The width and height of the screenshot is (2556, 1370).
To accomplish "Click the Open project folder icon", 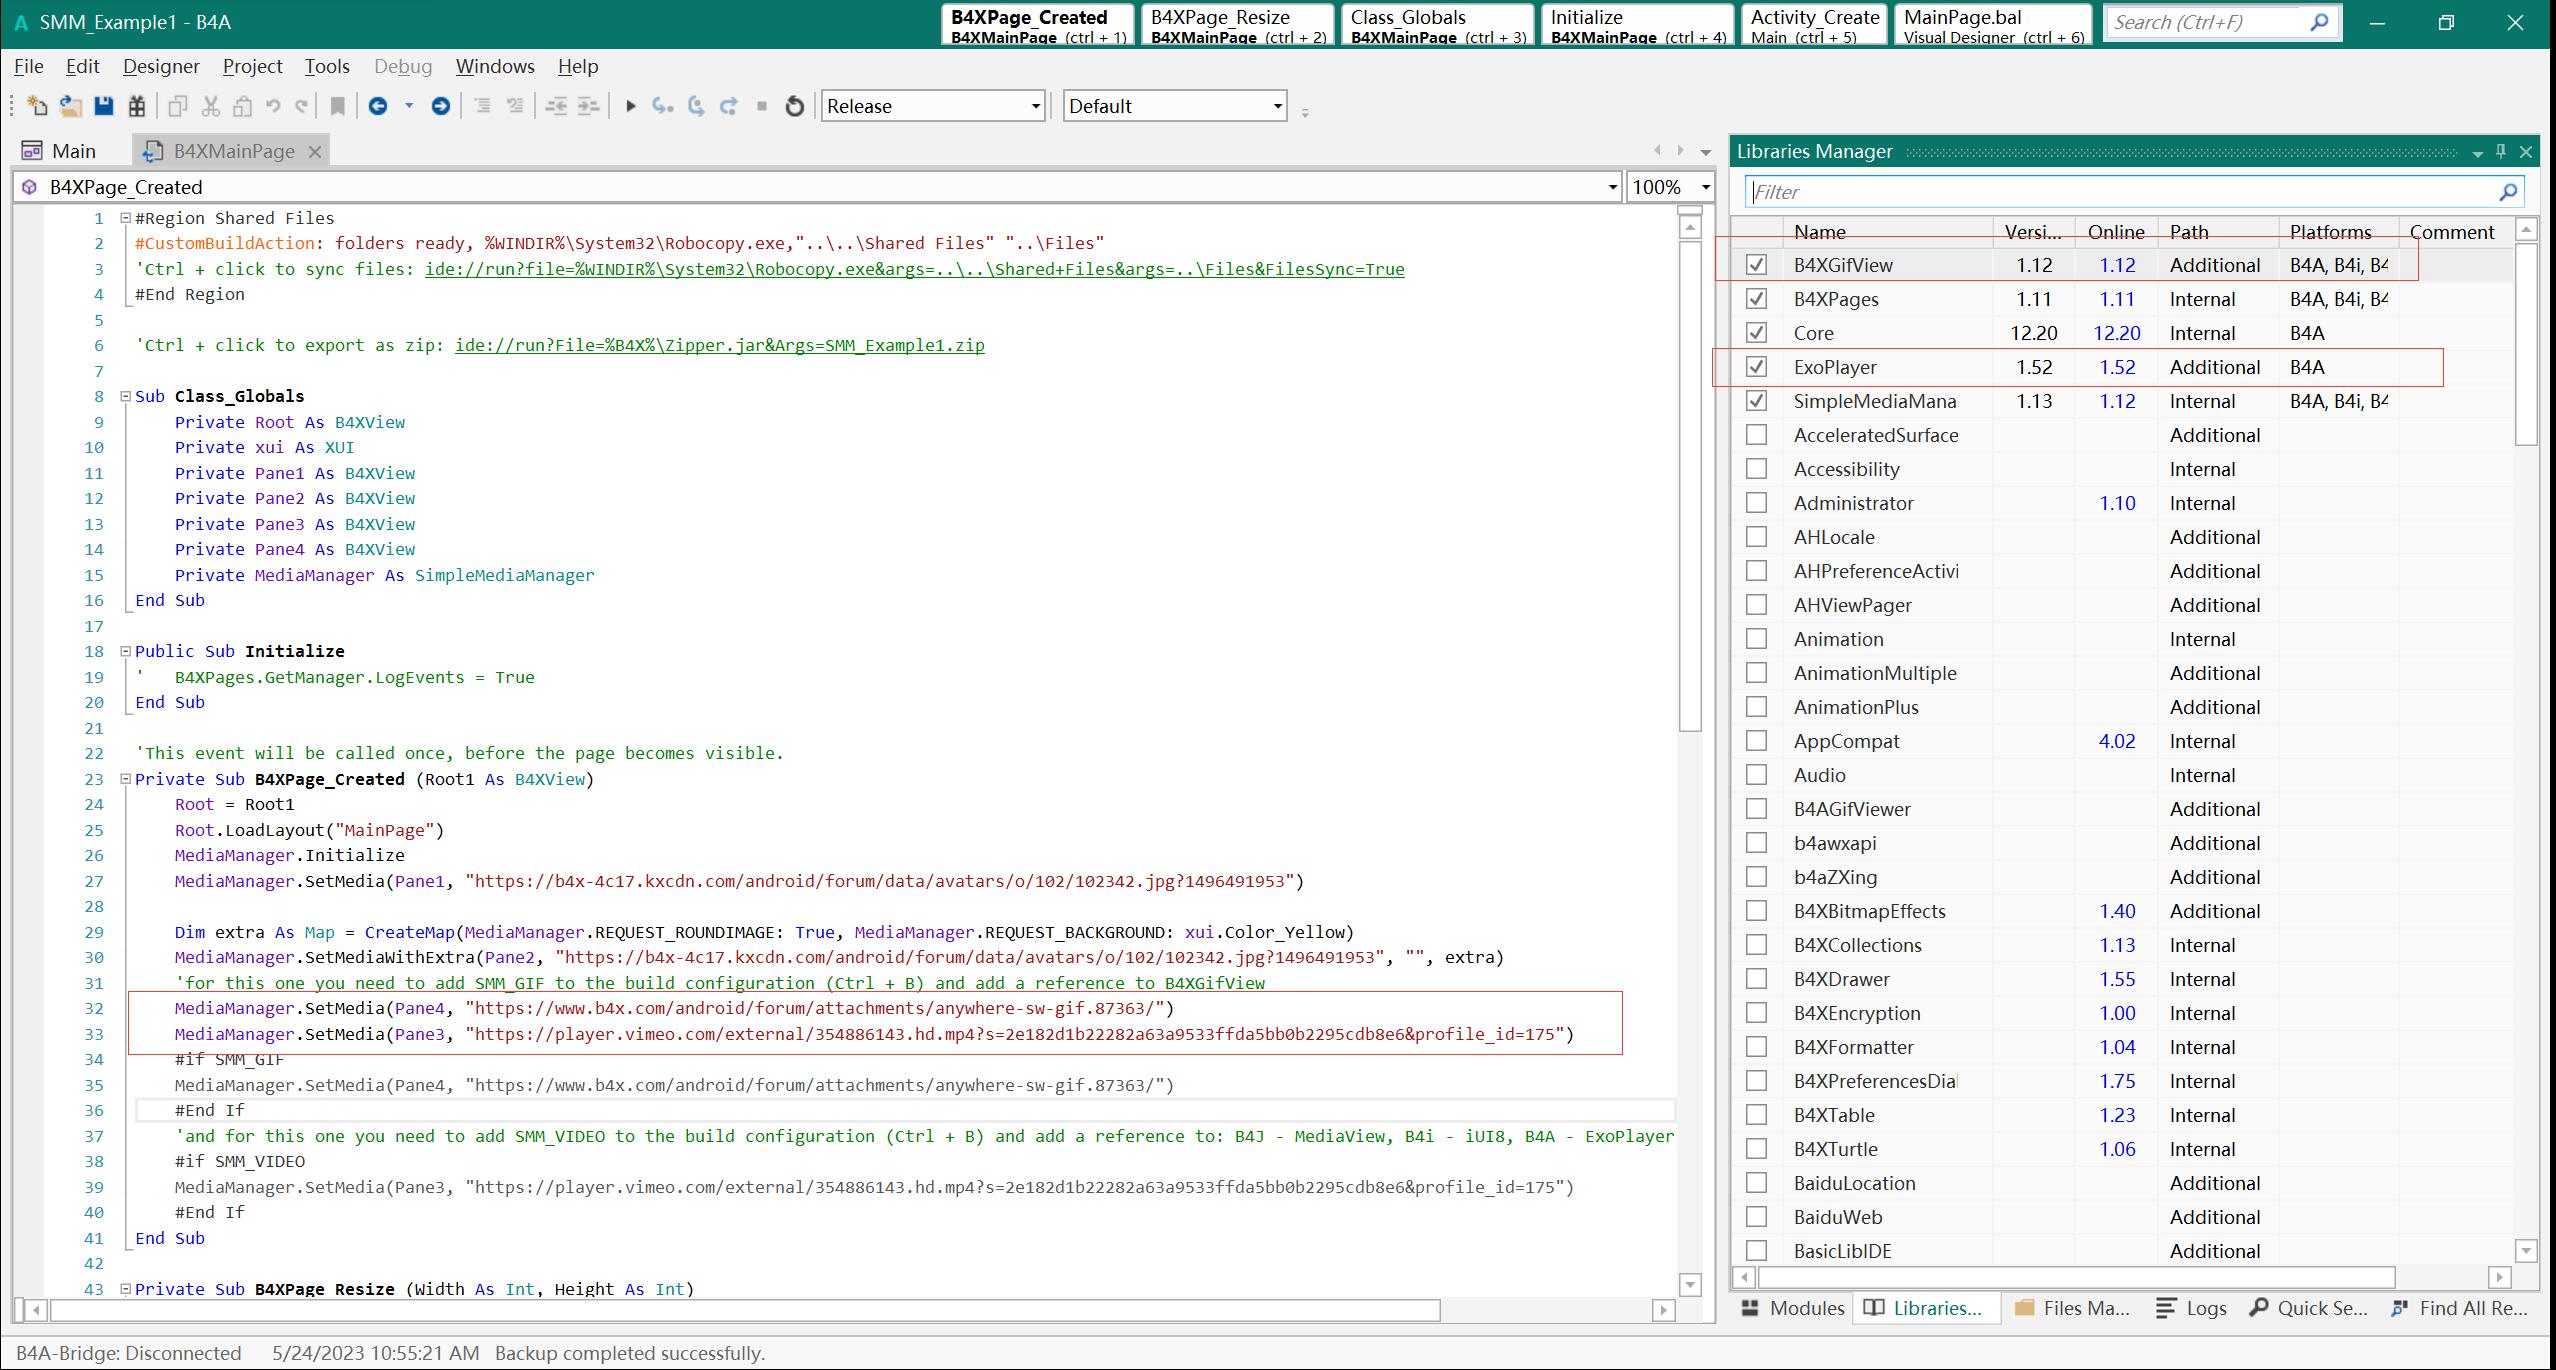I will click(70, 106).
